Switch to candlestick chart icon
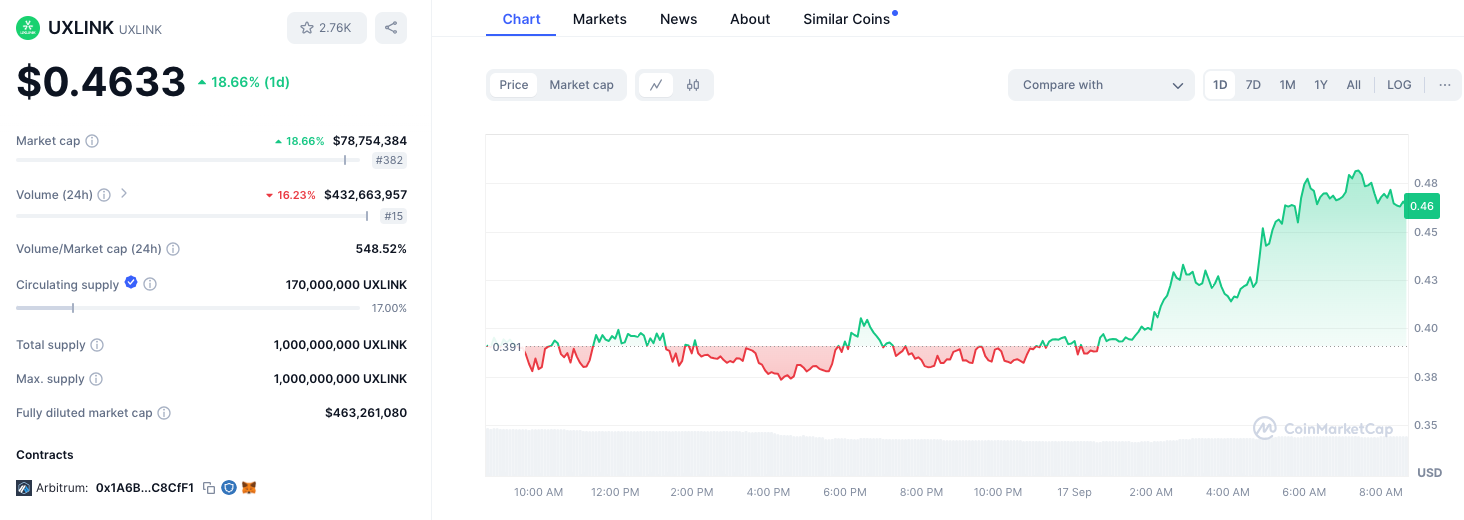The height and width of the screenshot is (520, 1464). pos(693,85)
